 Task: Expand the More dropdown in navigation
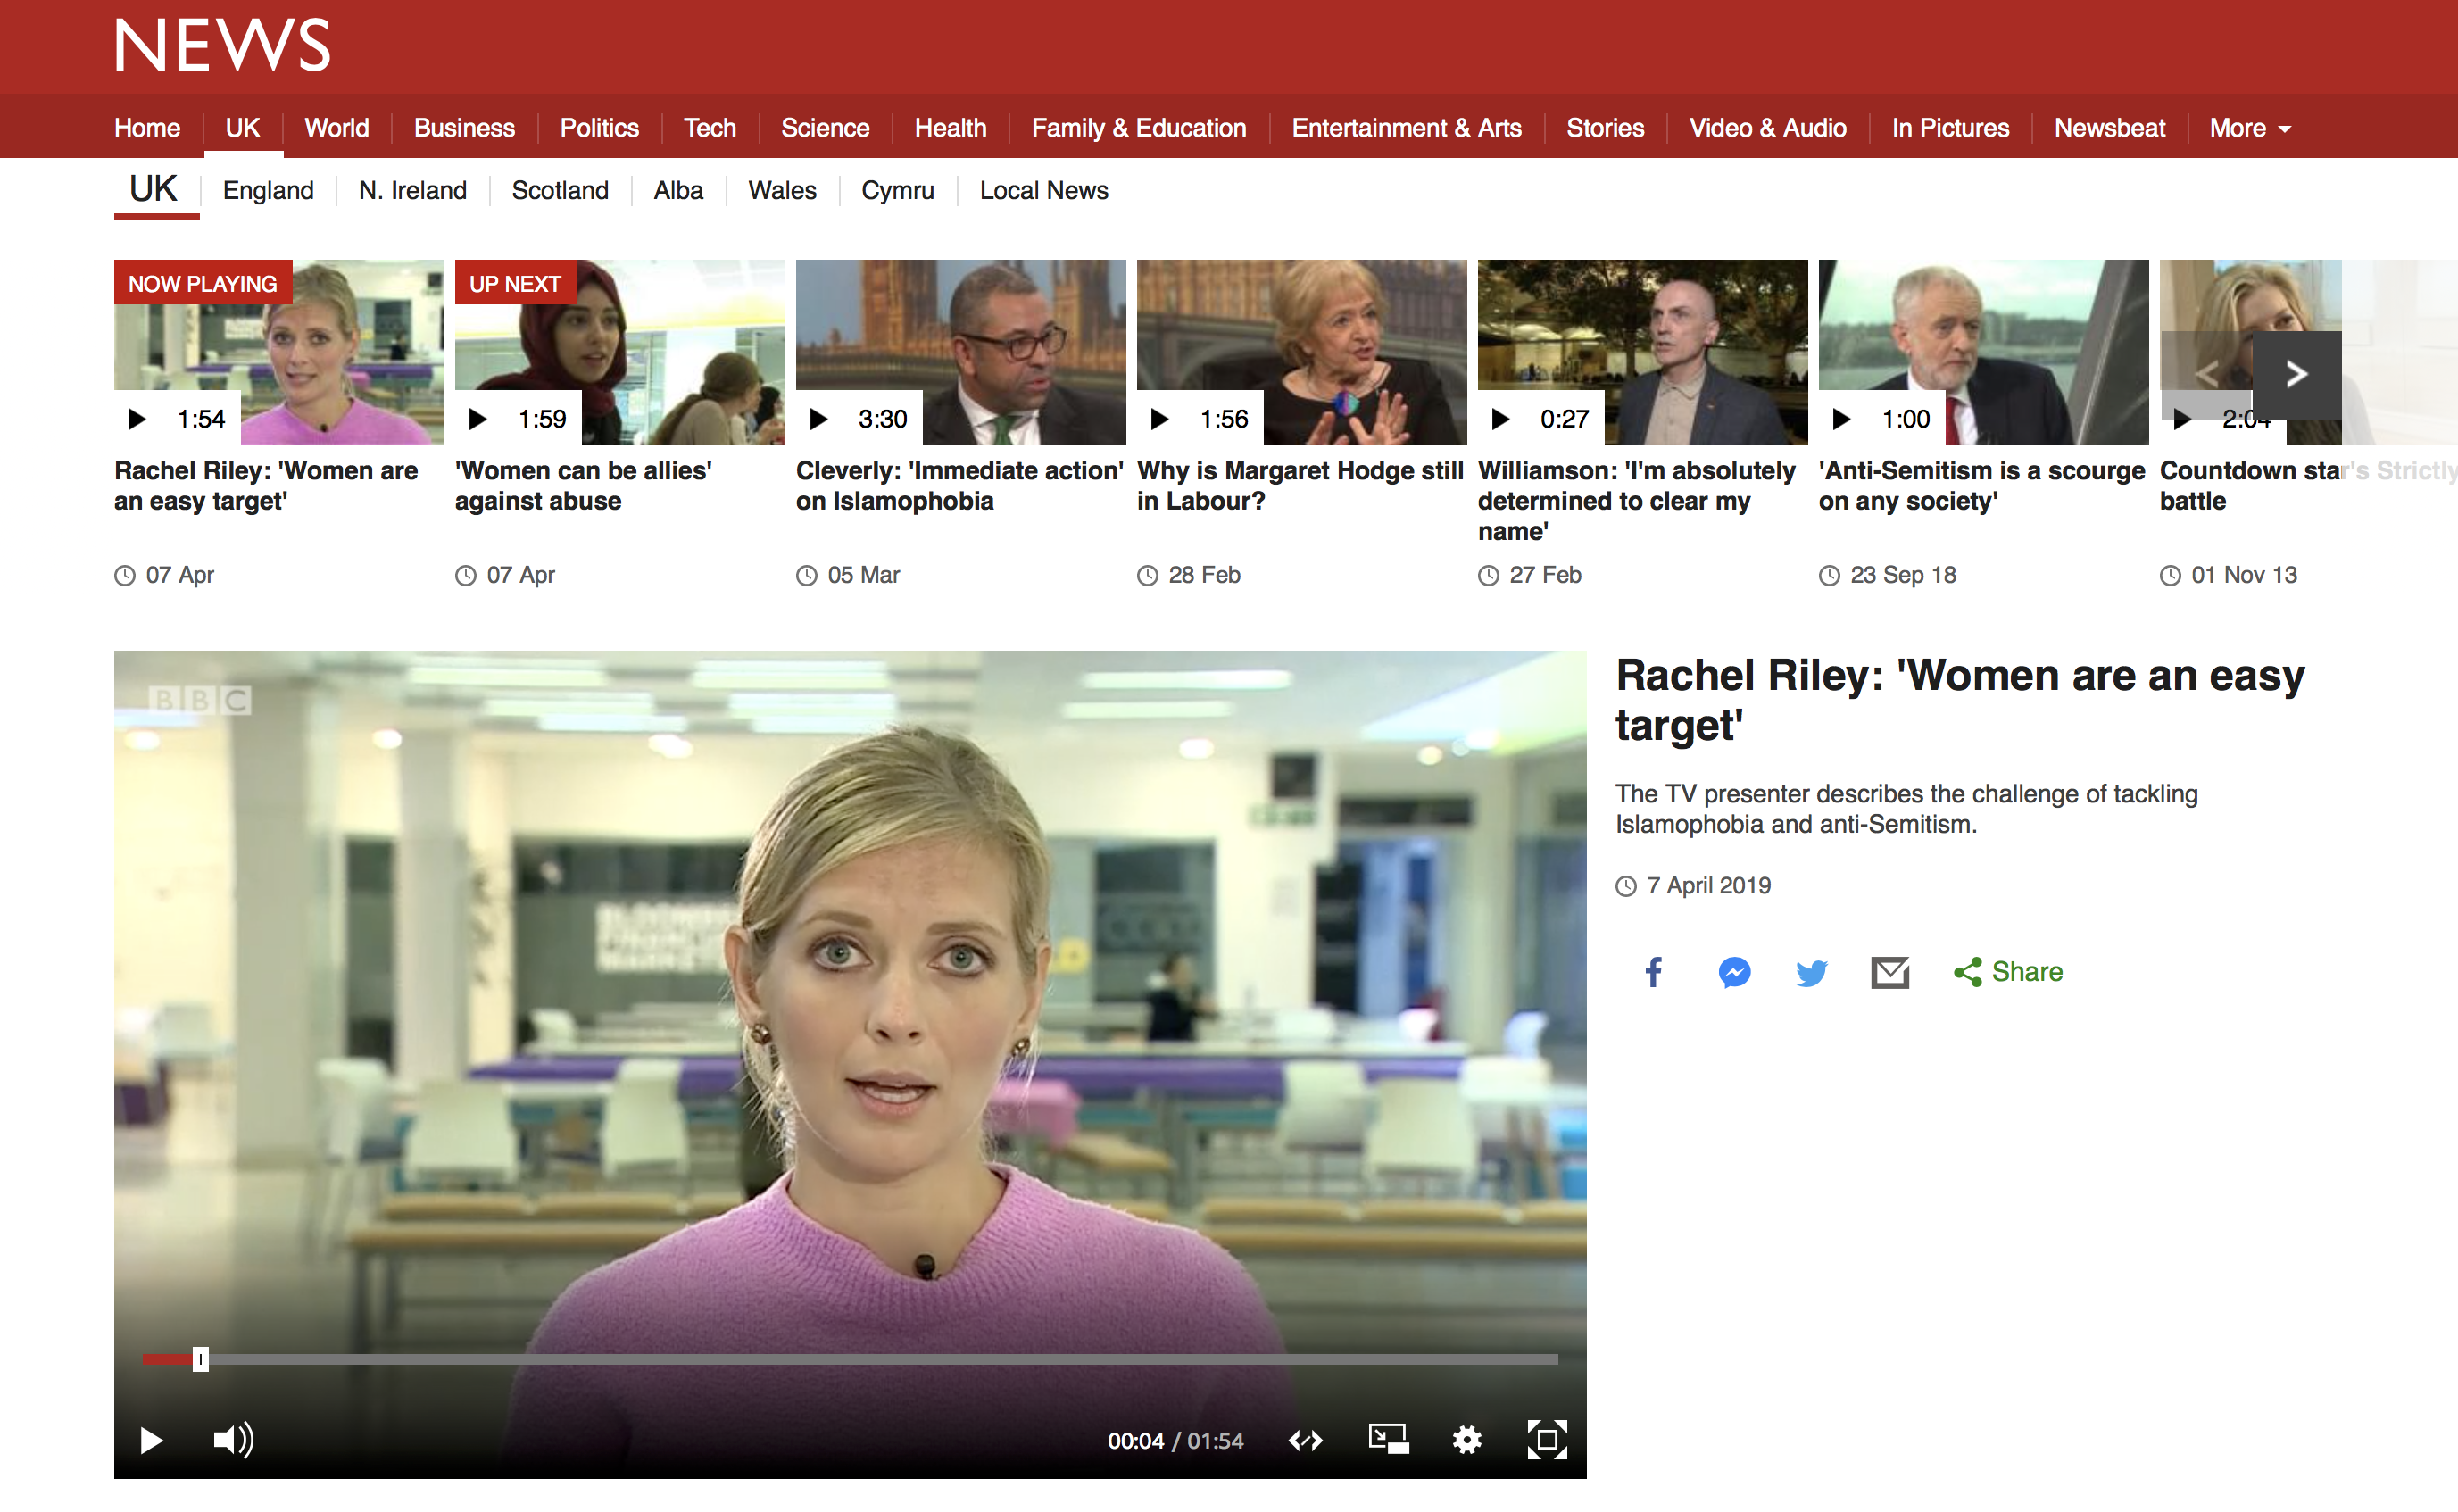point(2250,128)
